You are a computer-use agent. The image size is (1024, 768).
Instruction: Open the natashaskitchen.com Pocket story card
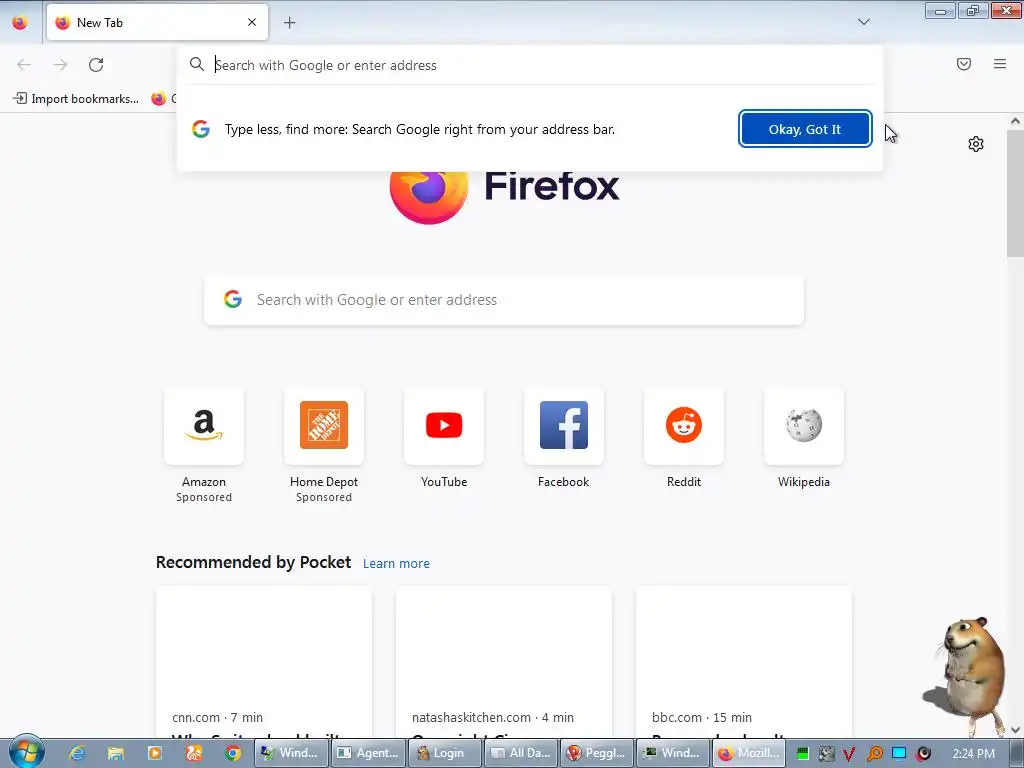pyautogui.click(x=504, y=662)
